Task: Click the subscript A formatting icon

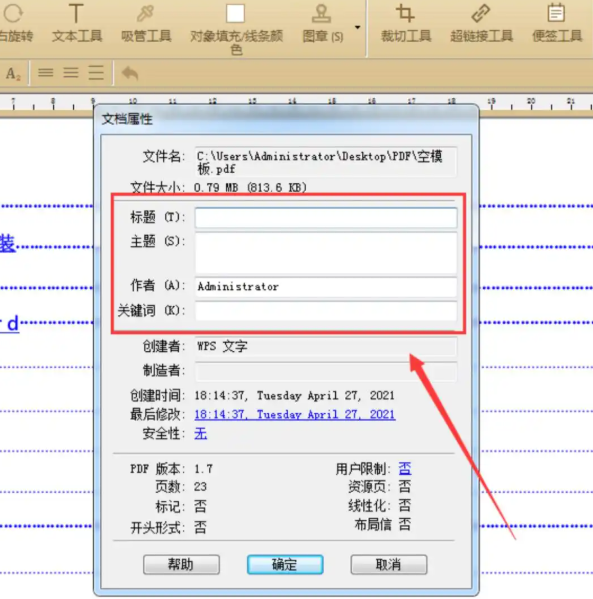Action: point(13,73)
